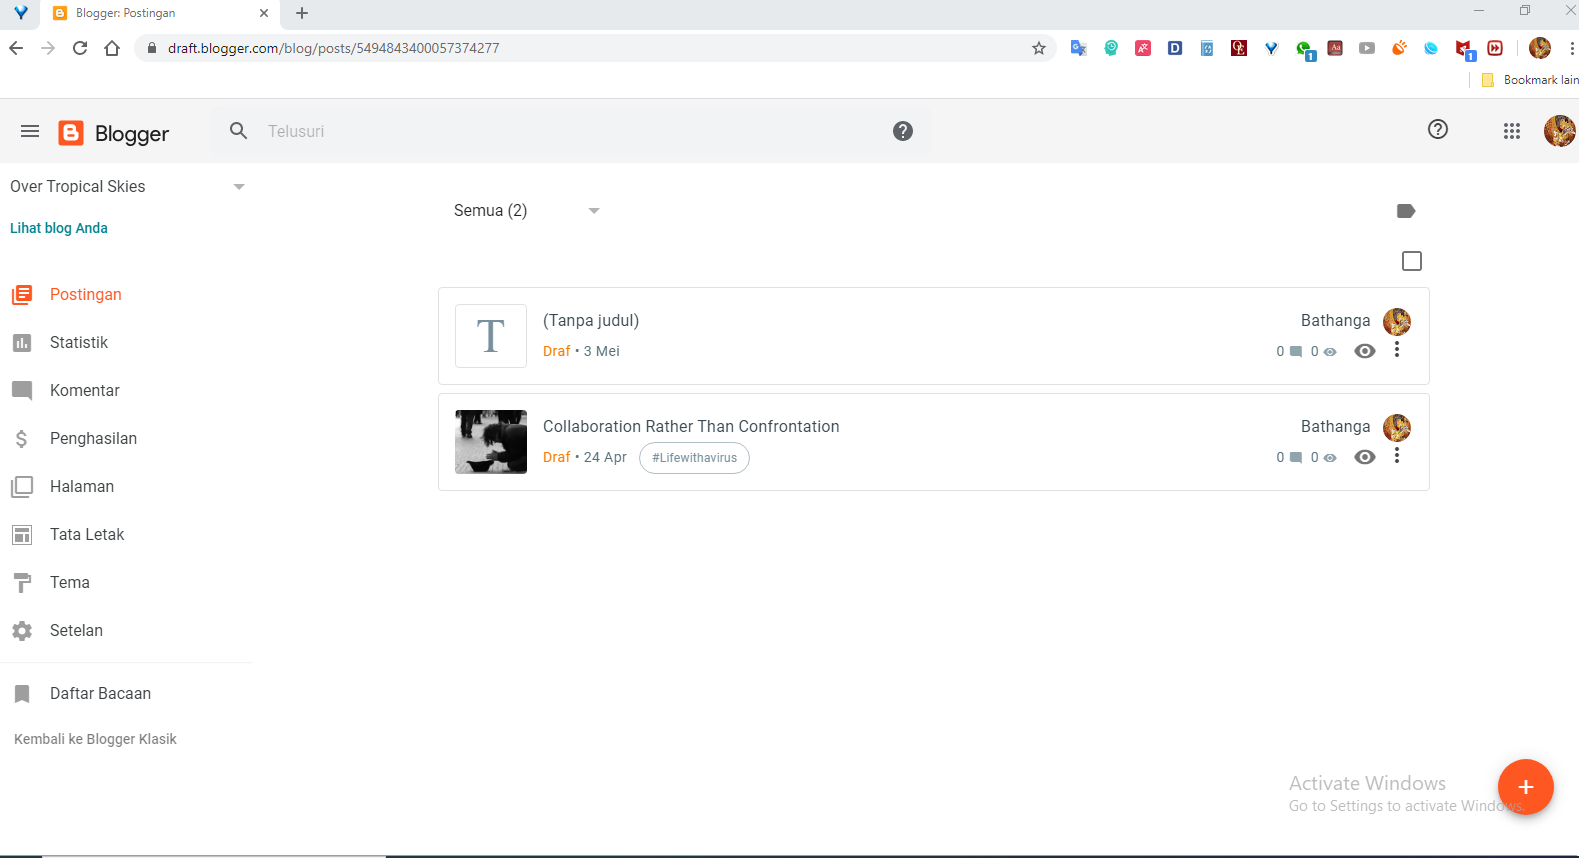Click the T thumbnail of untitled post
Image resolution: width=1579 pixels, height=858 pixels.
491,336
